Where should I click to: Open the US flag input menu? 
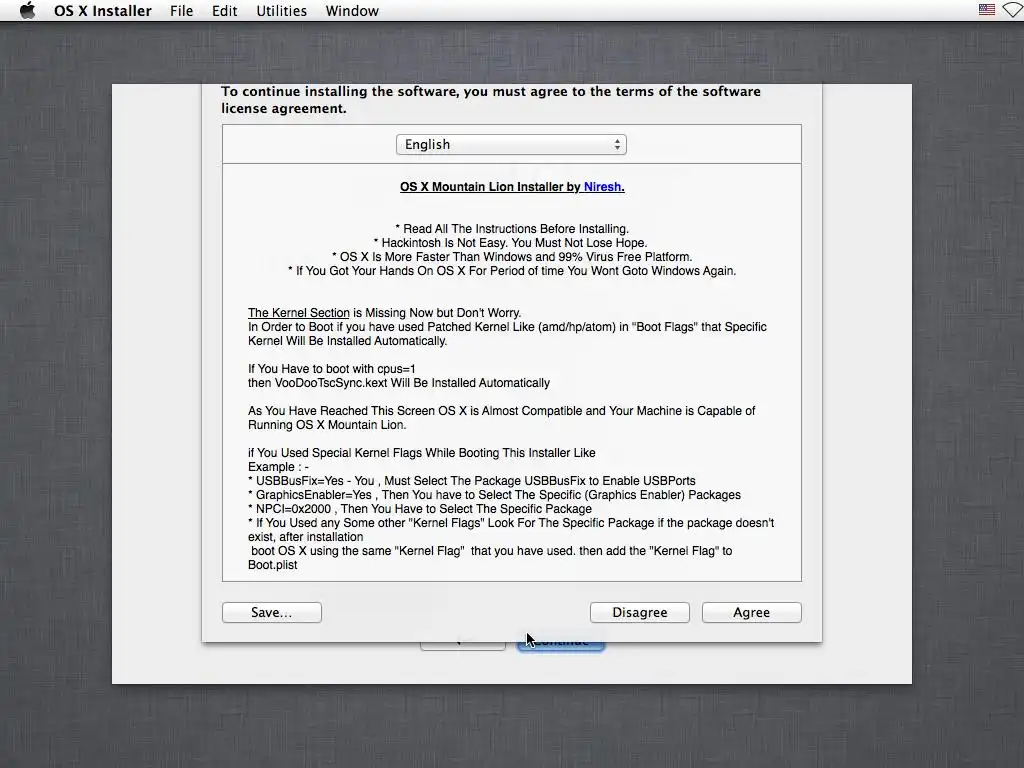click(x=986, y=10)
